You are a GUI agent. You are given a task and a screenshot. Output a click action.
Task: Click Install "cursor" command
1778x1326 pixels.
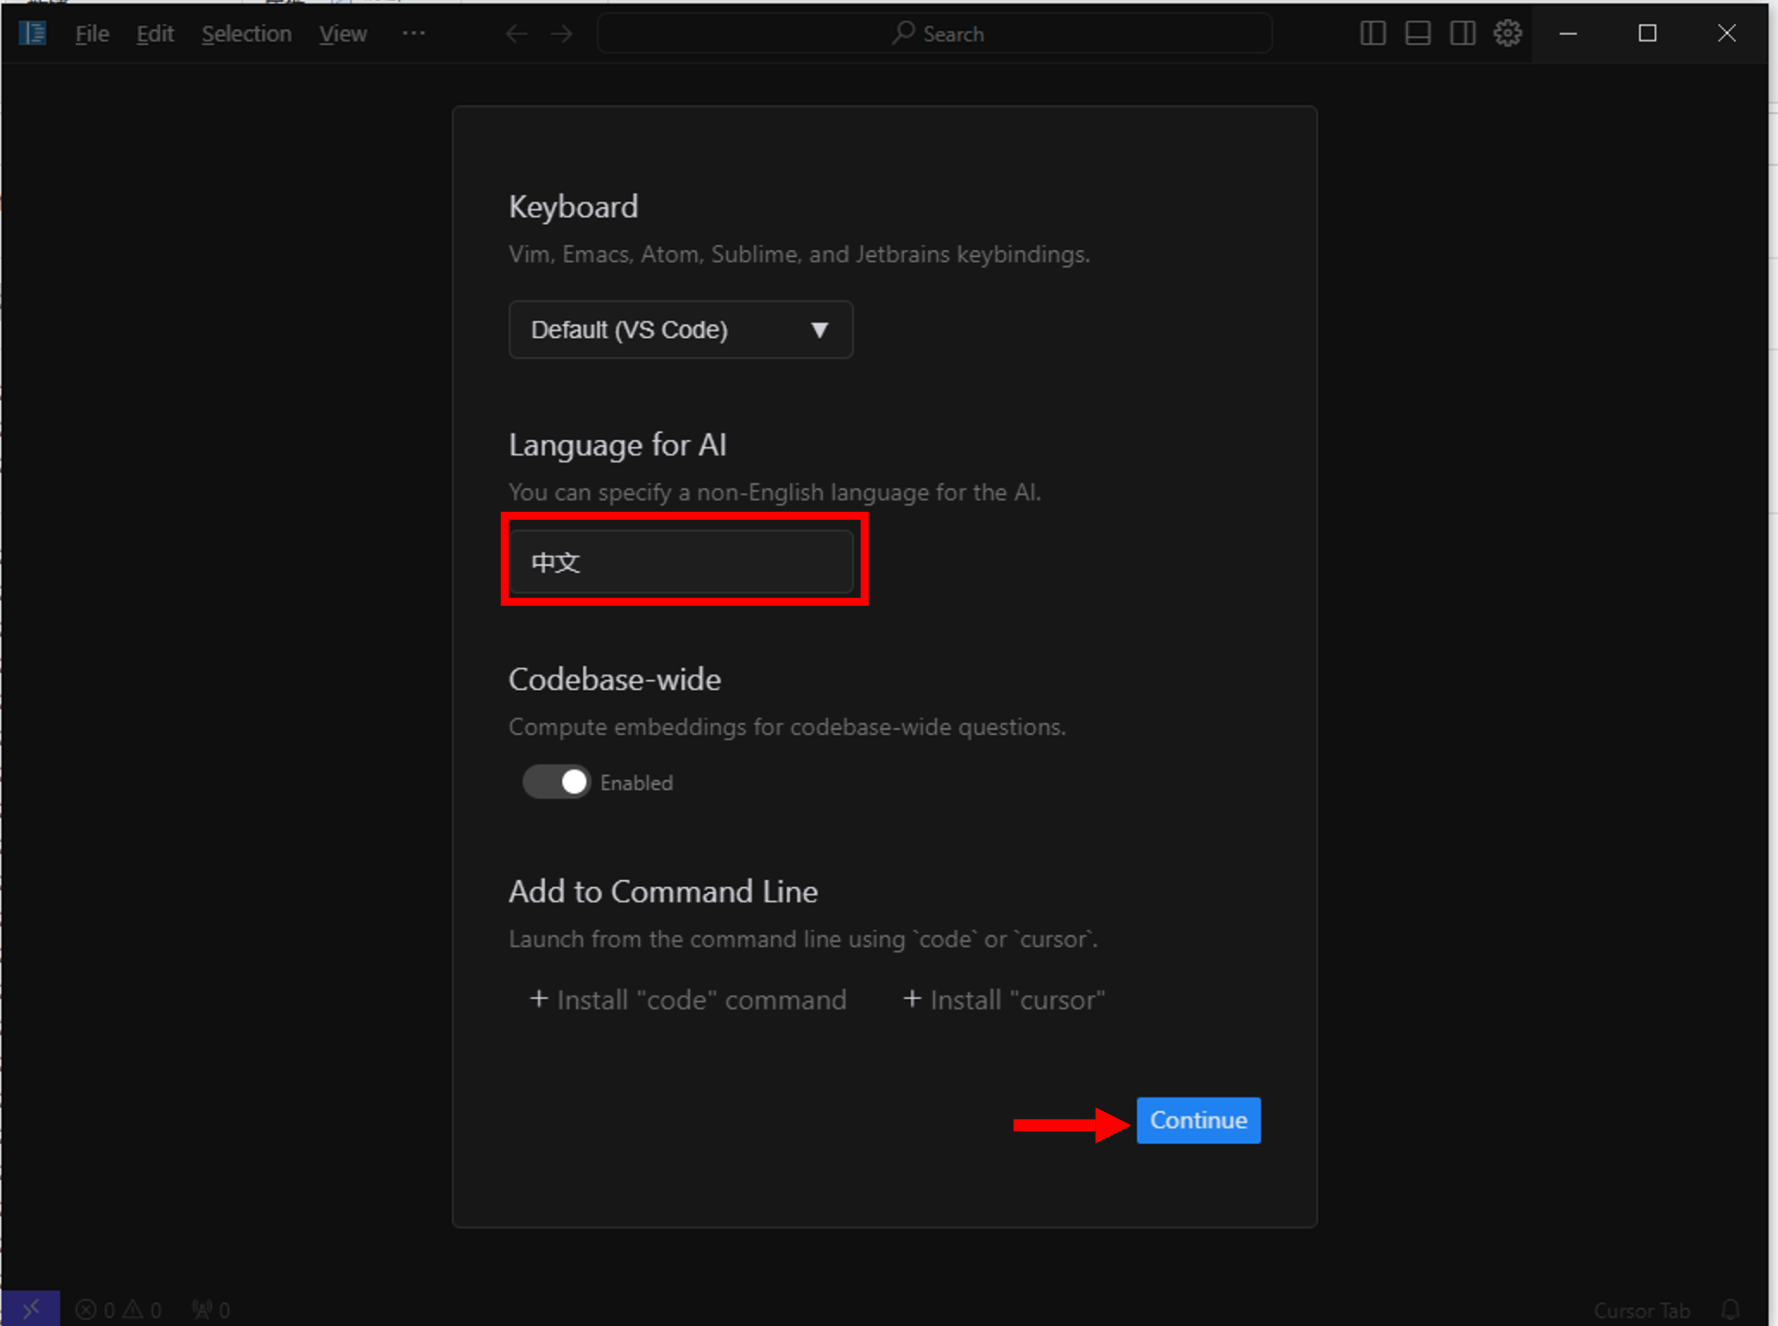tap(1004, 1000)
